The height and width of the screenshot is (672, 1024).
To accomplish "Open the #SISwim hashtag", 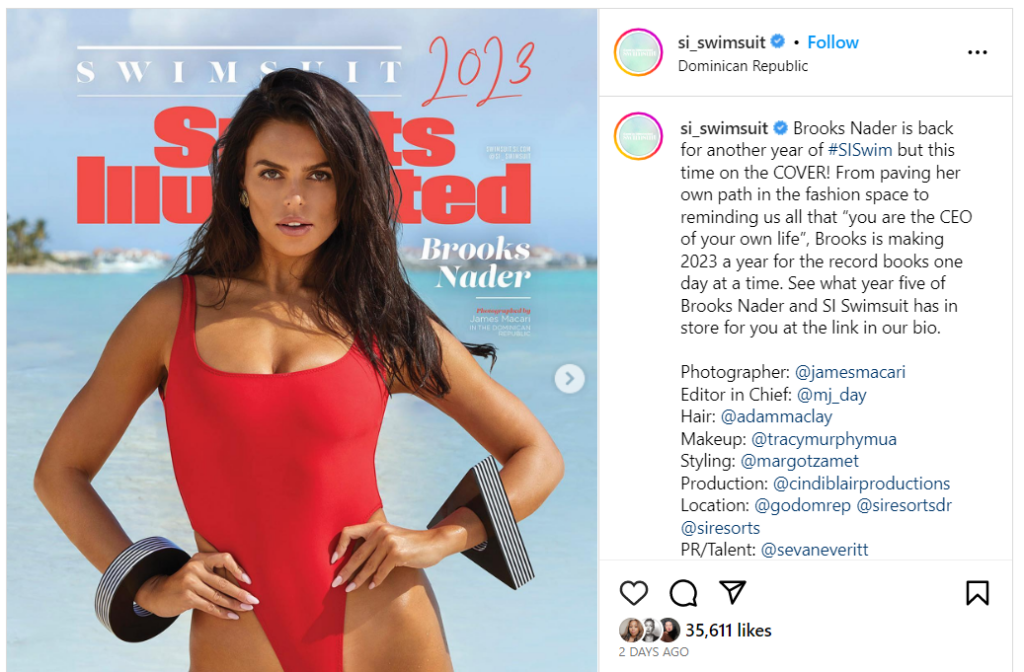I will click(859, 150).
